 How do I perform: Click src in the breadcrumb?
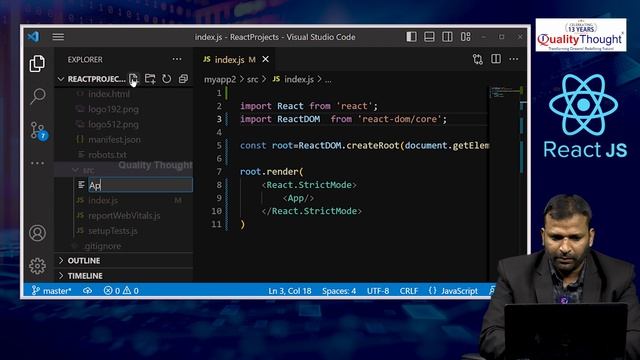coord(253,79)
